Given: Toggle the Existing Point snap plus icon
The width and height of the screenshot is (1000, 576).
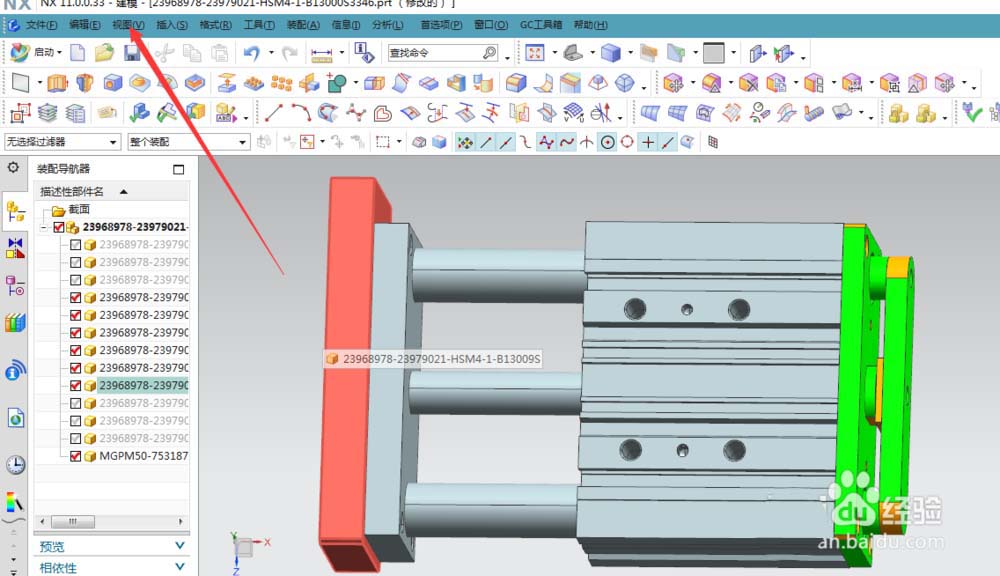Looking at the screenshot, I should pyautogui.click(x=647, y=142).
